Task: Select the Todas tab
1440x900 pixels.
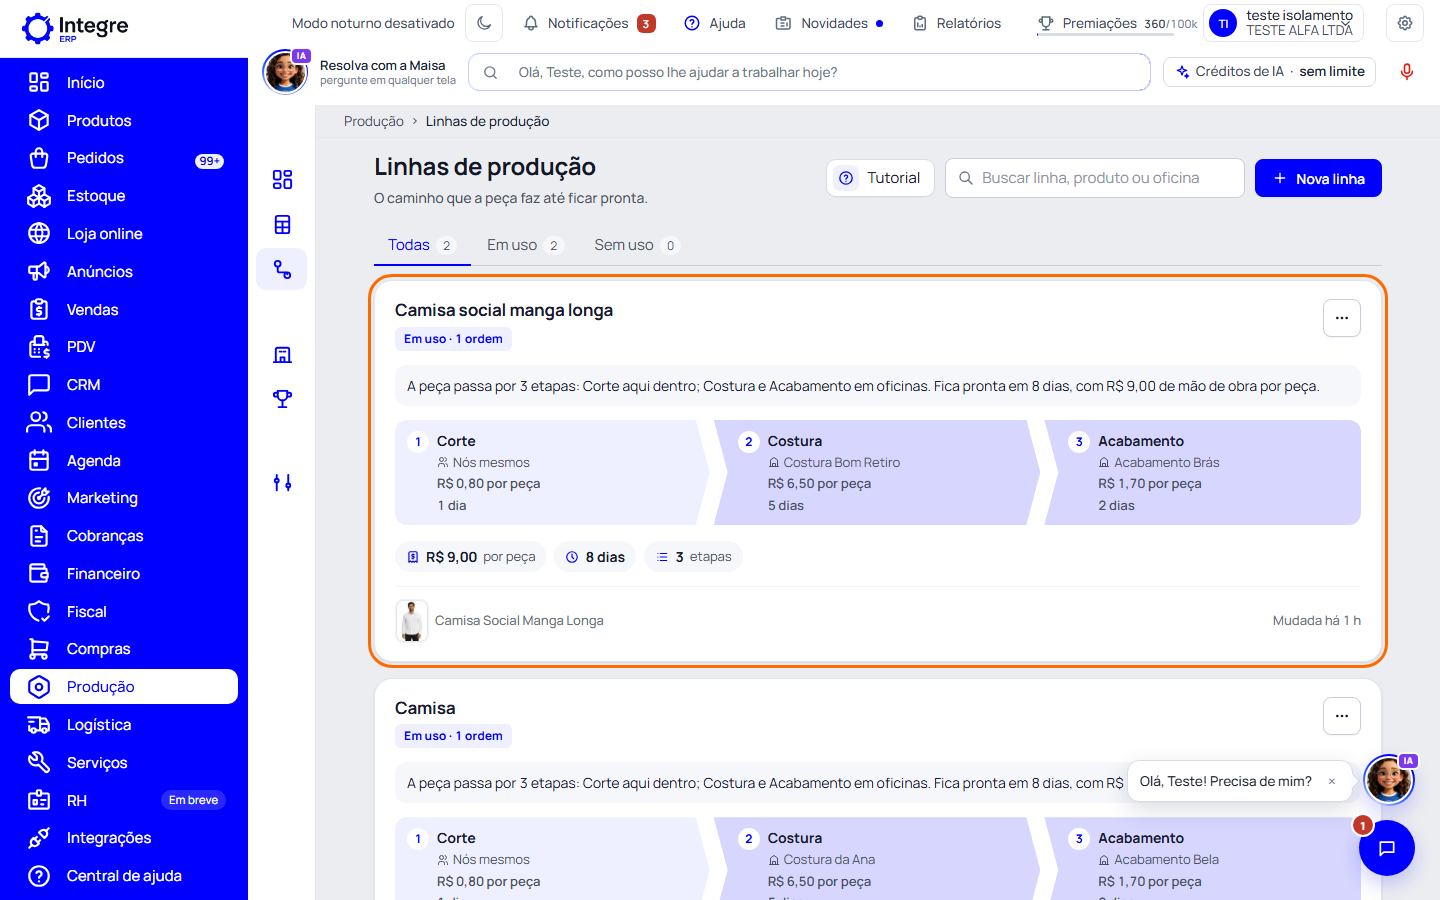Action: point(422,245)
